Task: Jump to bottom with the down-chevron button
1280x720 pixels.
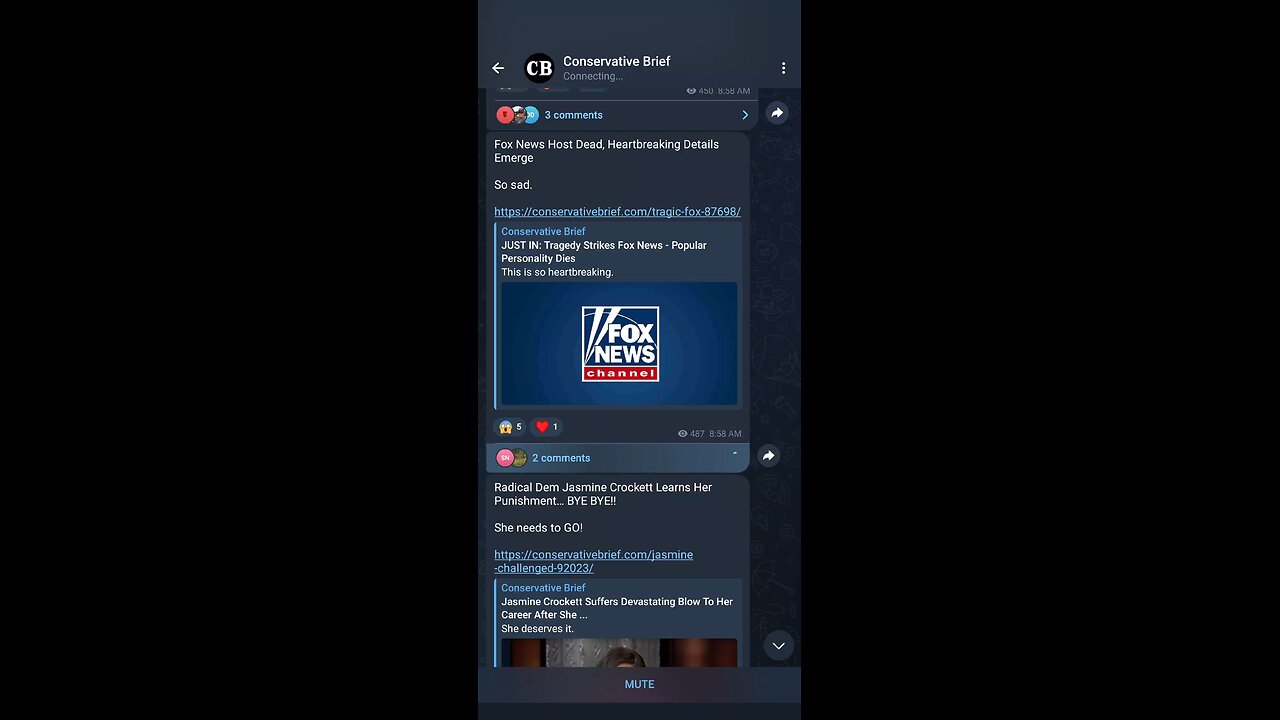Action: (x=778, y=646)
